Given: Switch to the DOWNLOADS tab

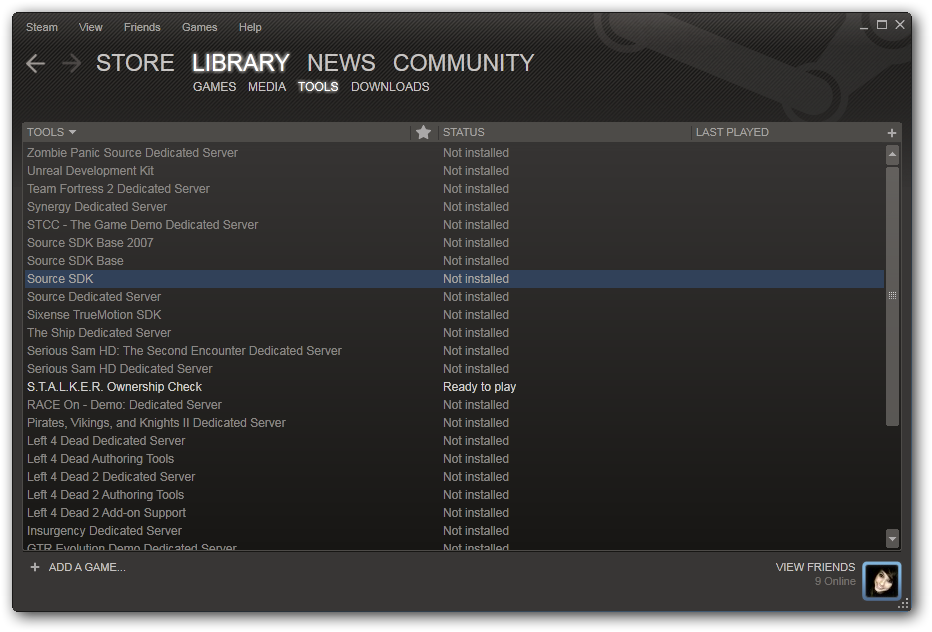Looking at the screenshot, I should click(390, 87).
